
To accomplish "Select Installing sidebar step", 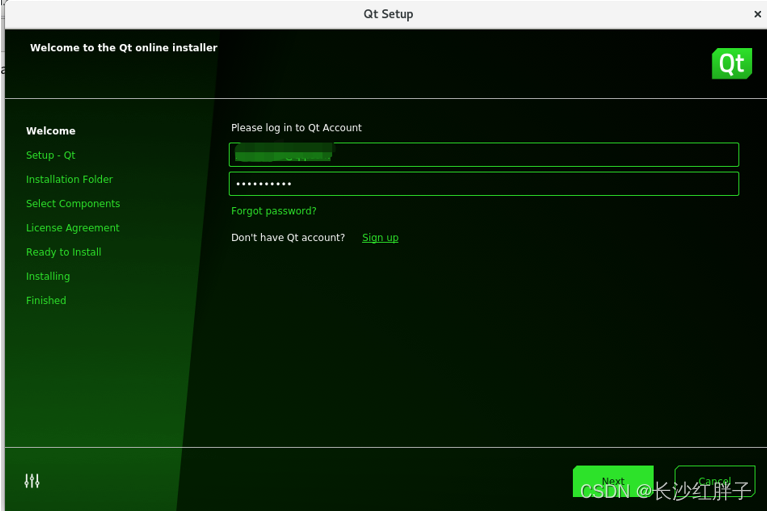I will (x=48, y=276).
